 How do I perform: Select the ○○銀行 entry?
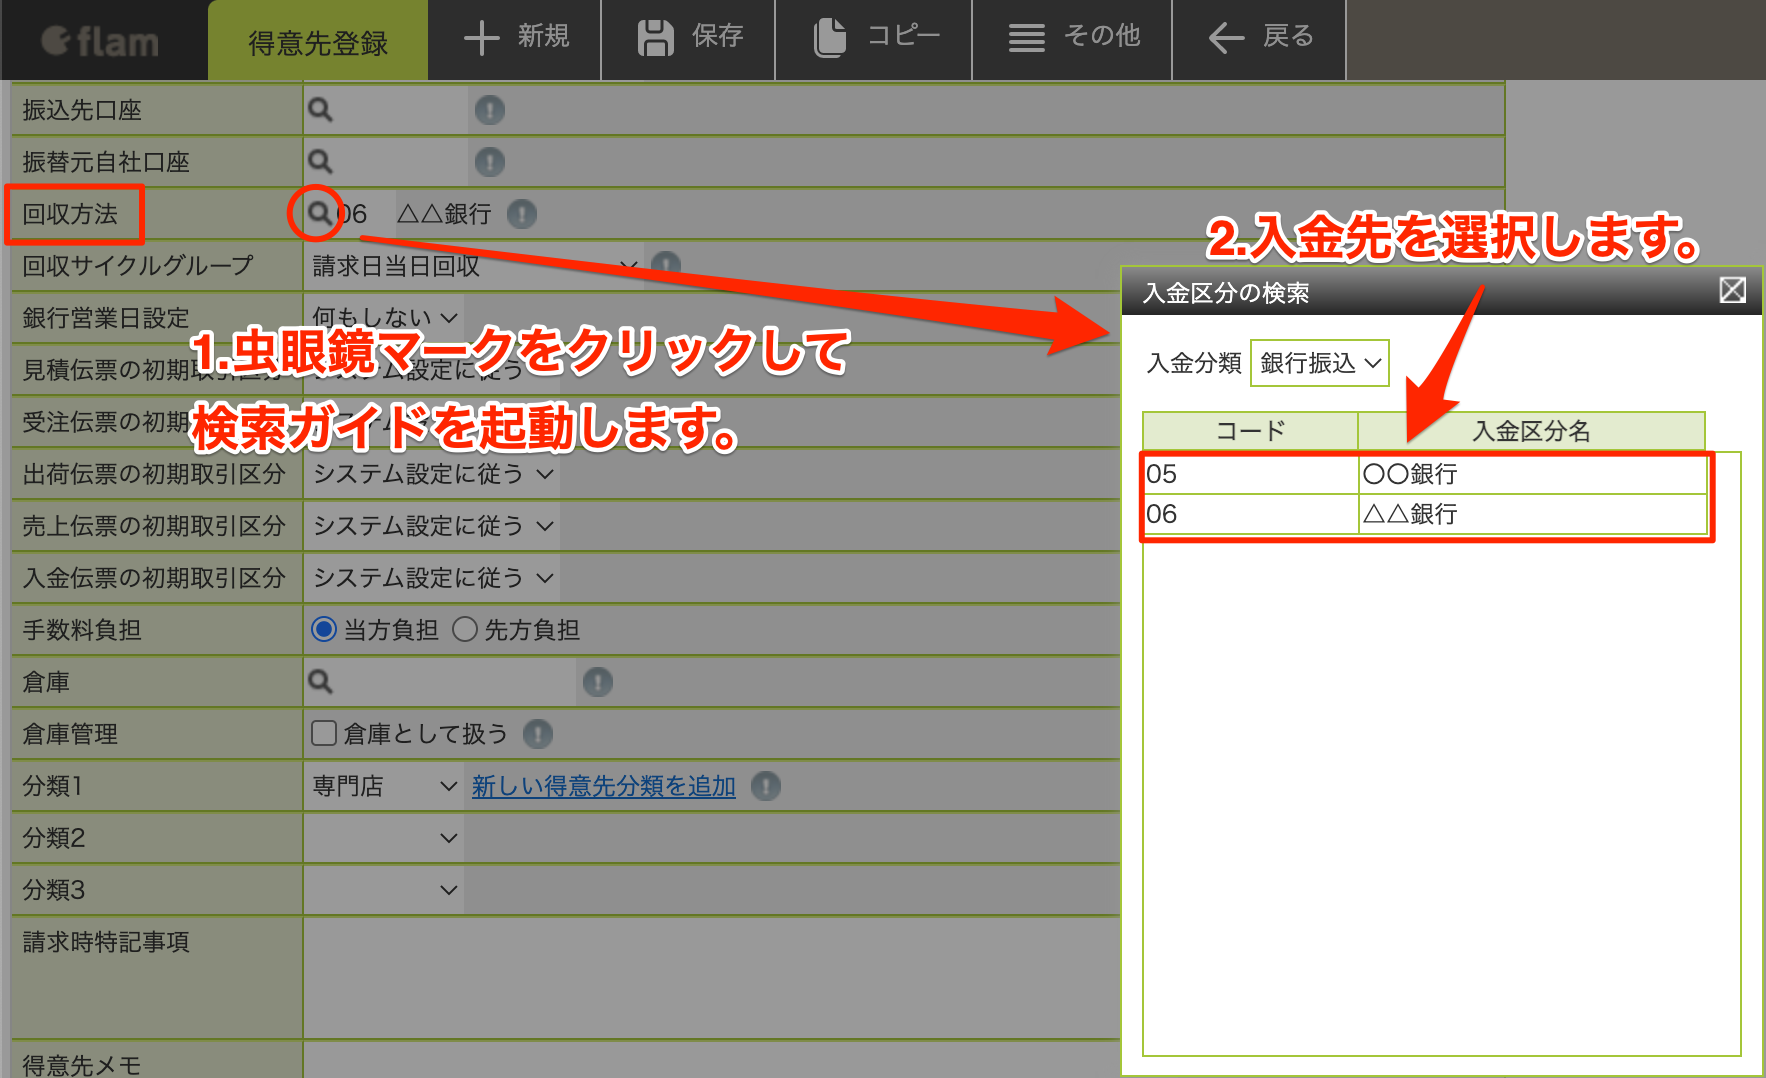point(1532,474)
